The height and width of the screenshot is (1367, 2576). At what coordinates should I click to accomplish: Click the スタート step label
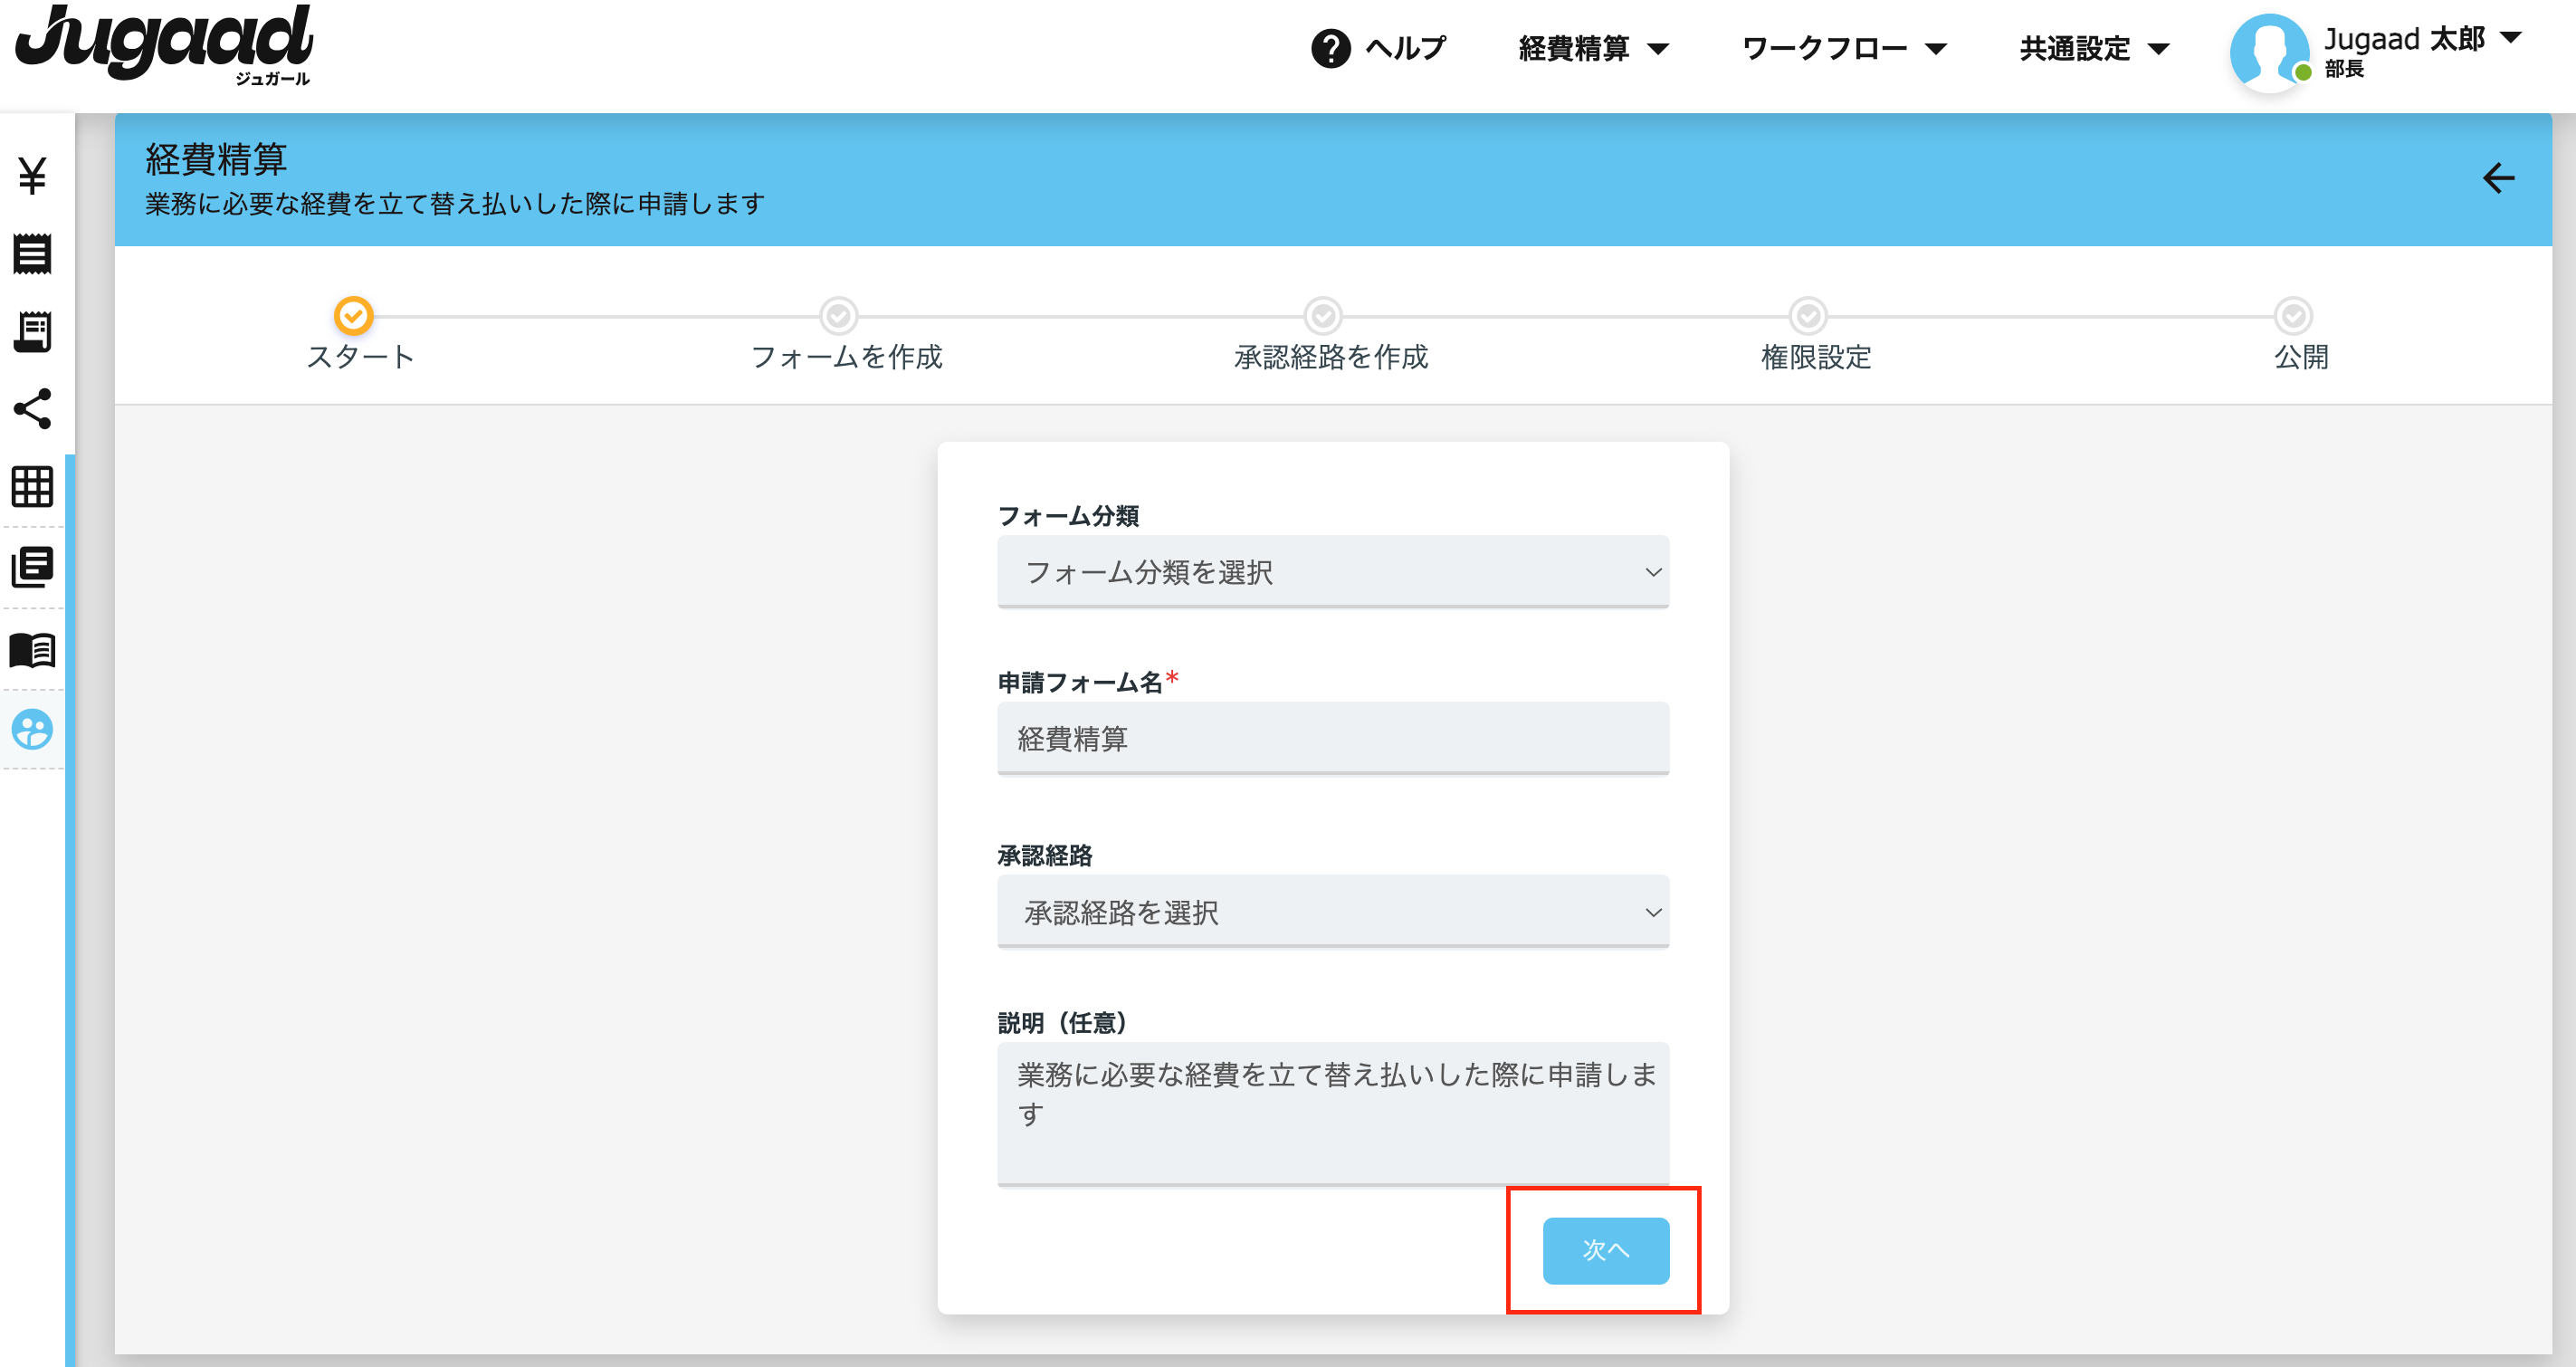pos(360,357)
